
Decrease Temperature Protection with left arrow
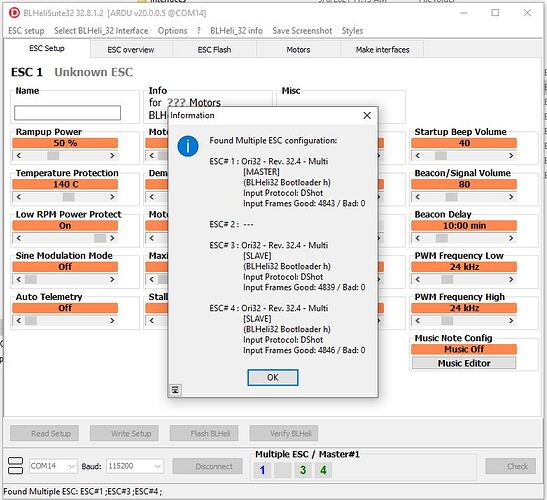[x=19, y=197]
